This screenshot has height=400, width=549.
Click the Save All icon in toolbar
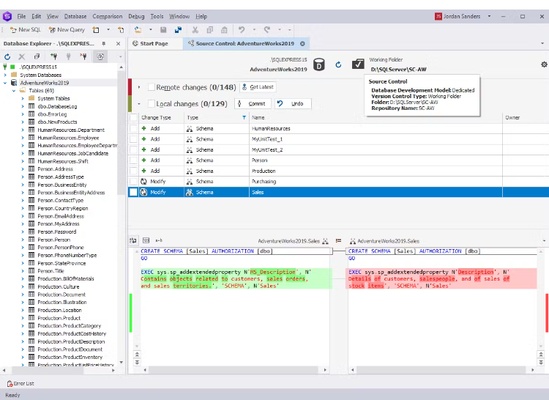[x=178, y=30]
